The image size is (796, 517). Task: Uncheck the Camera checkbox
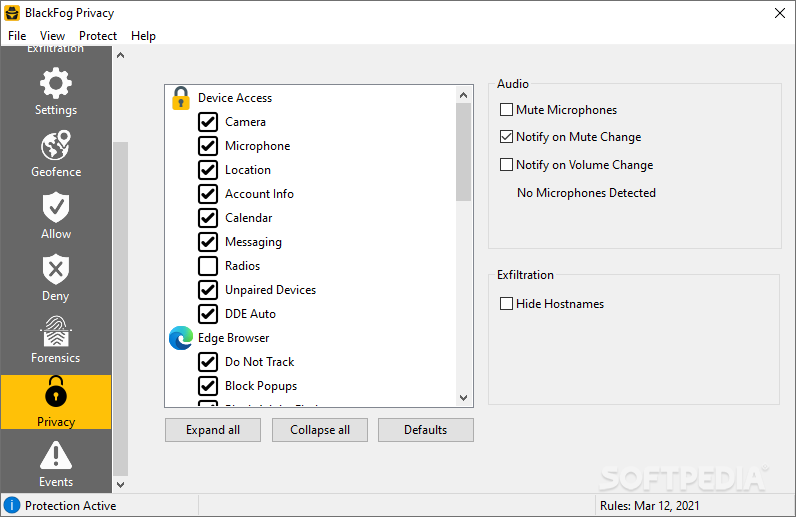(208, 122)
